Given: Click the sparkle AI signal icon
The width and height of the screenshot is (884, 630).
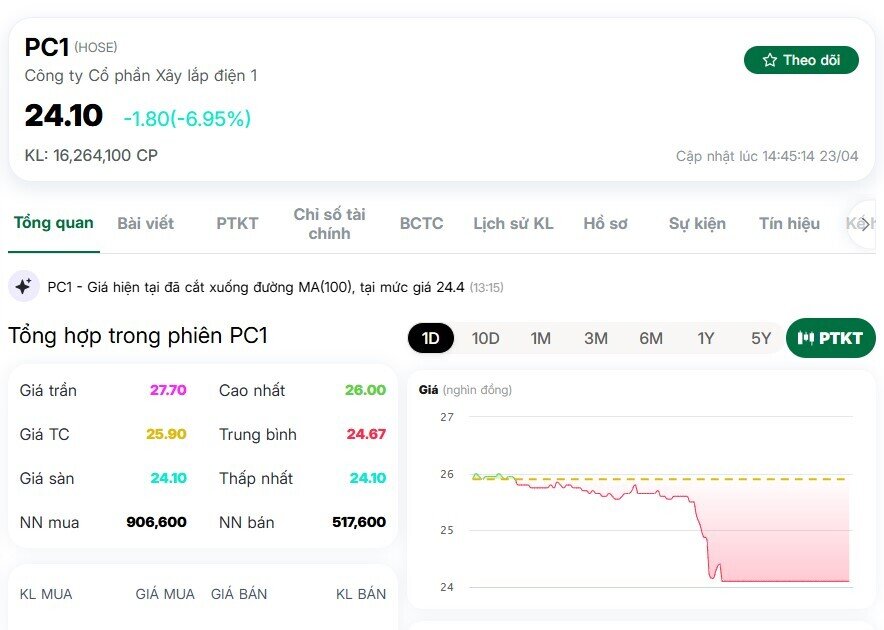Looking at the screenshot, I should [x=24, y=287].
